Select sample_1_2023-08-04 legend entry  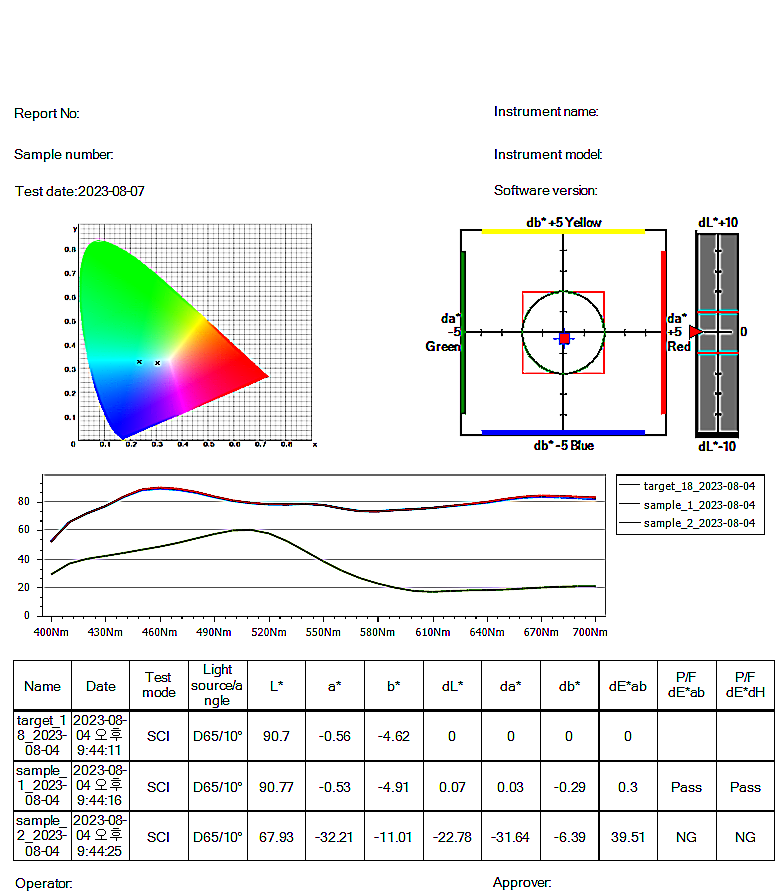coord(699,504)
